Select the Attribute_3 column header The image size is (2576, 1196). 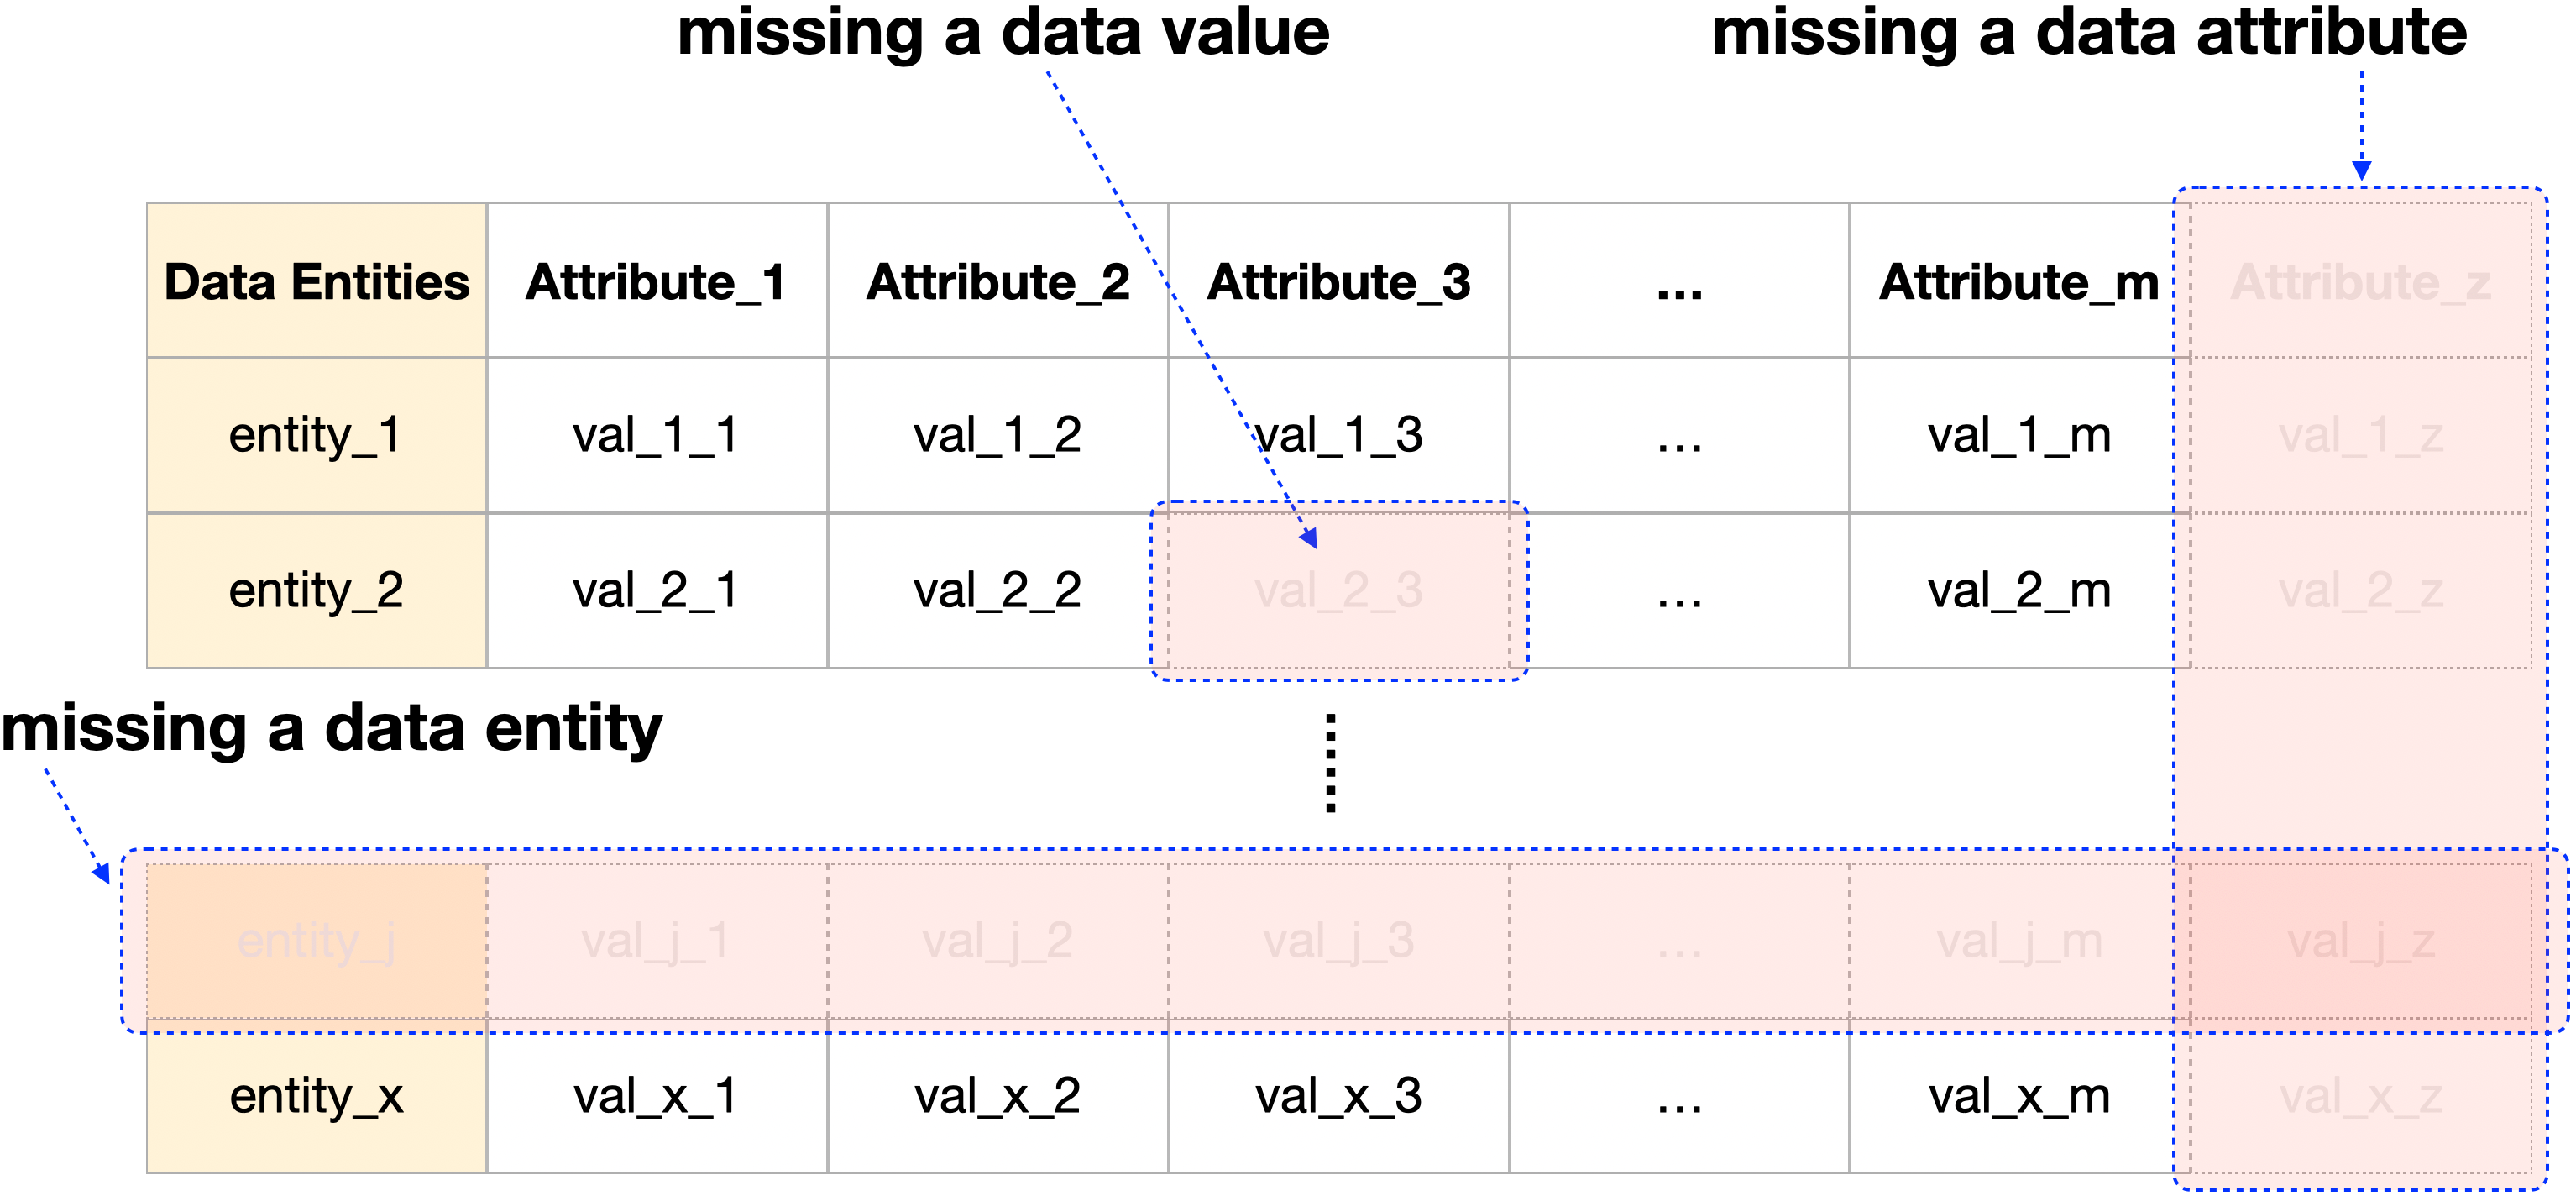tap(1338, 282)
